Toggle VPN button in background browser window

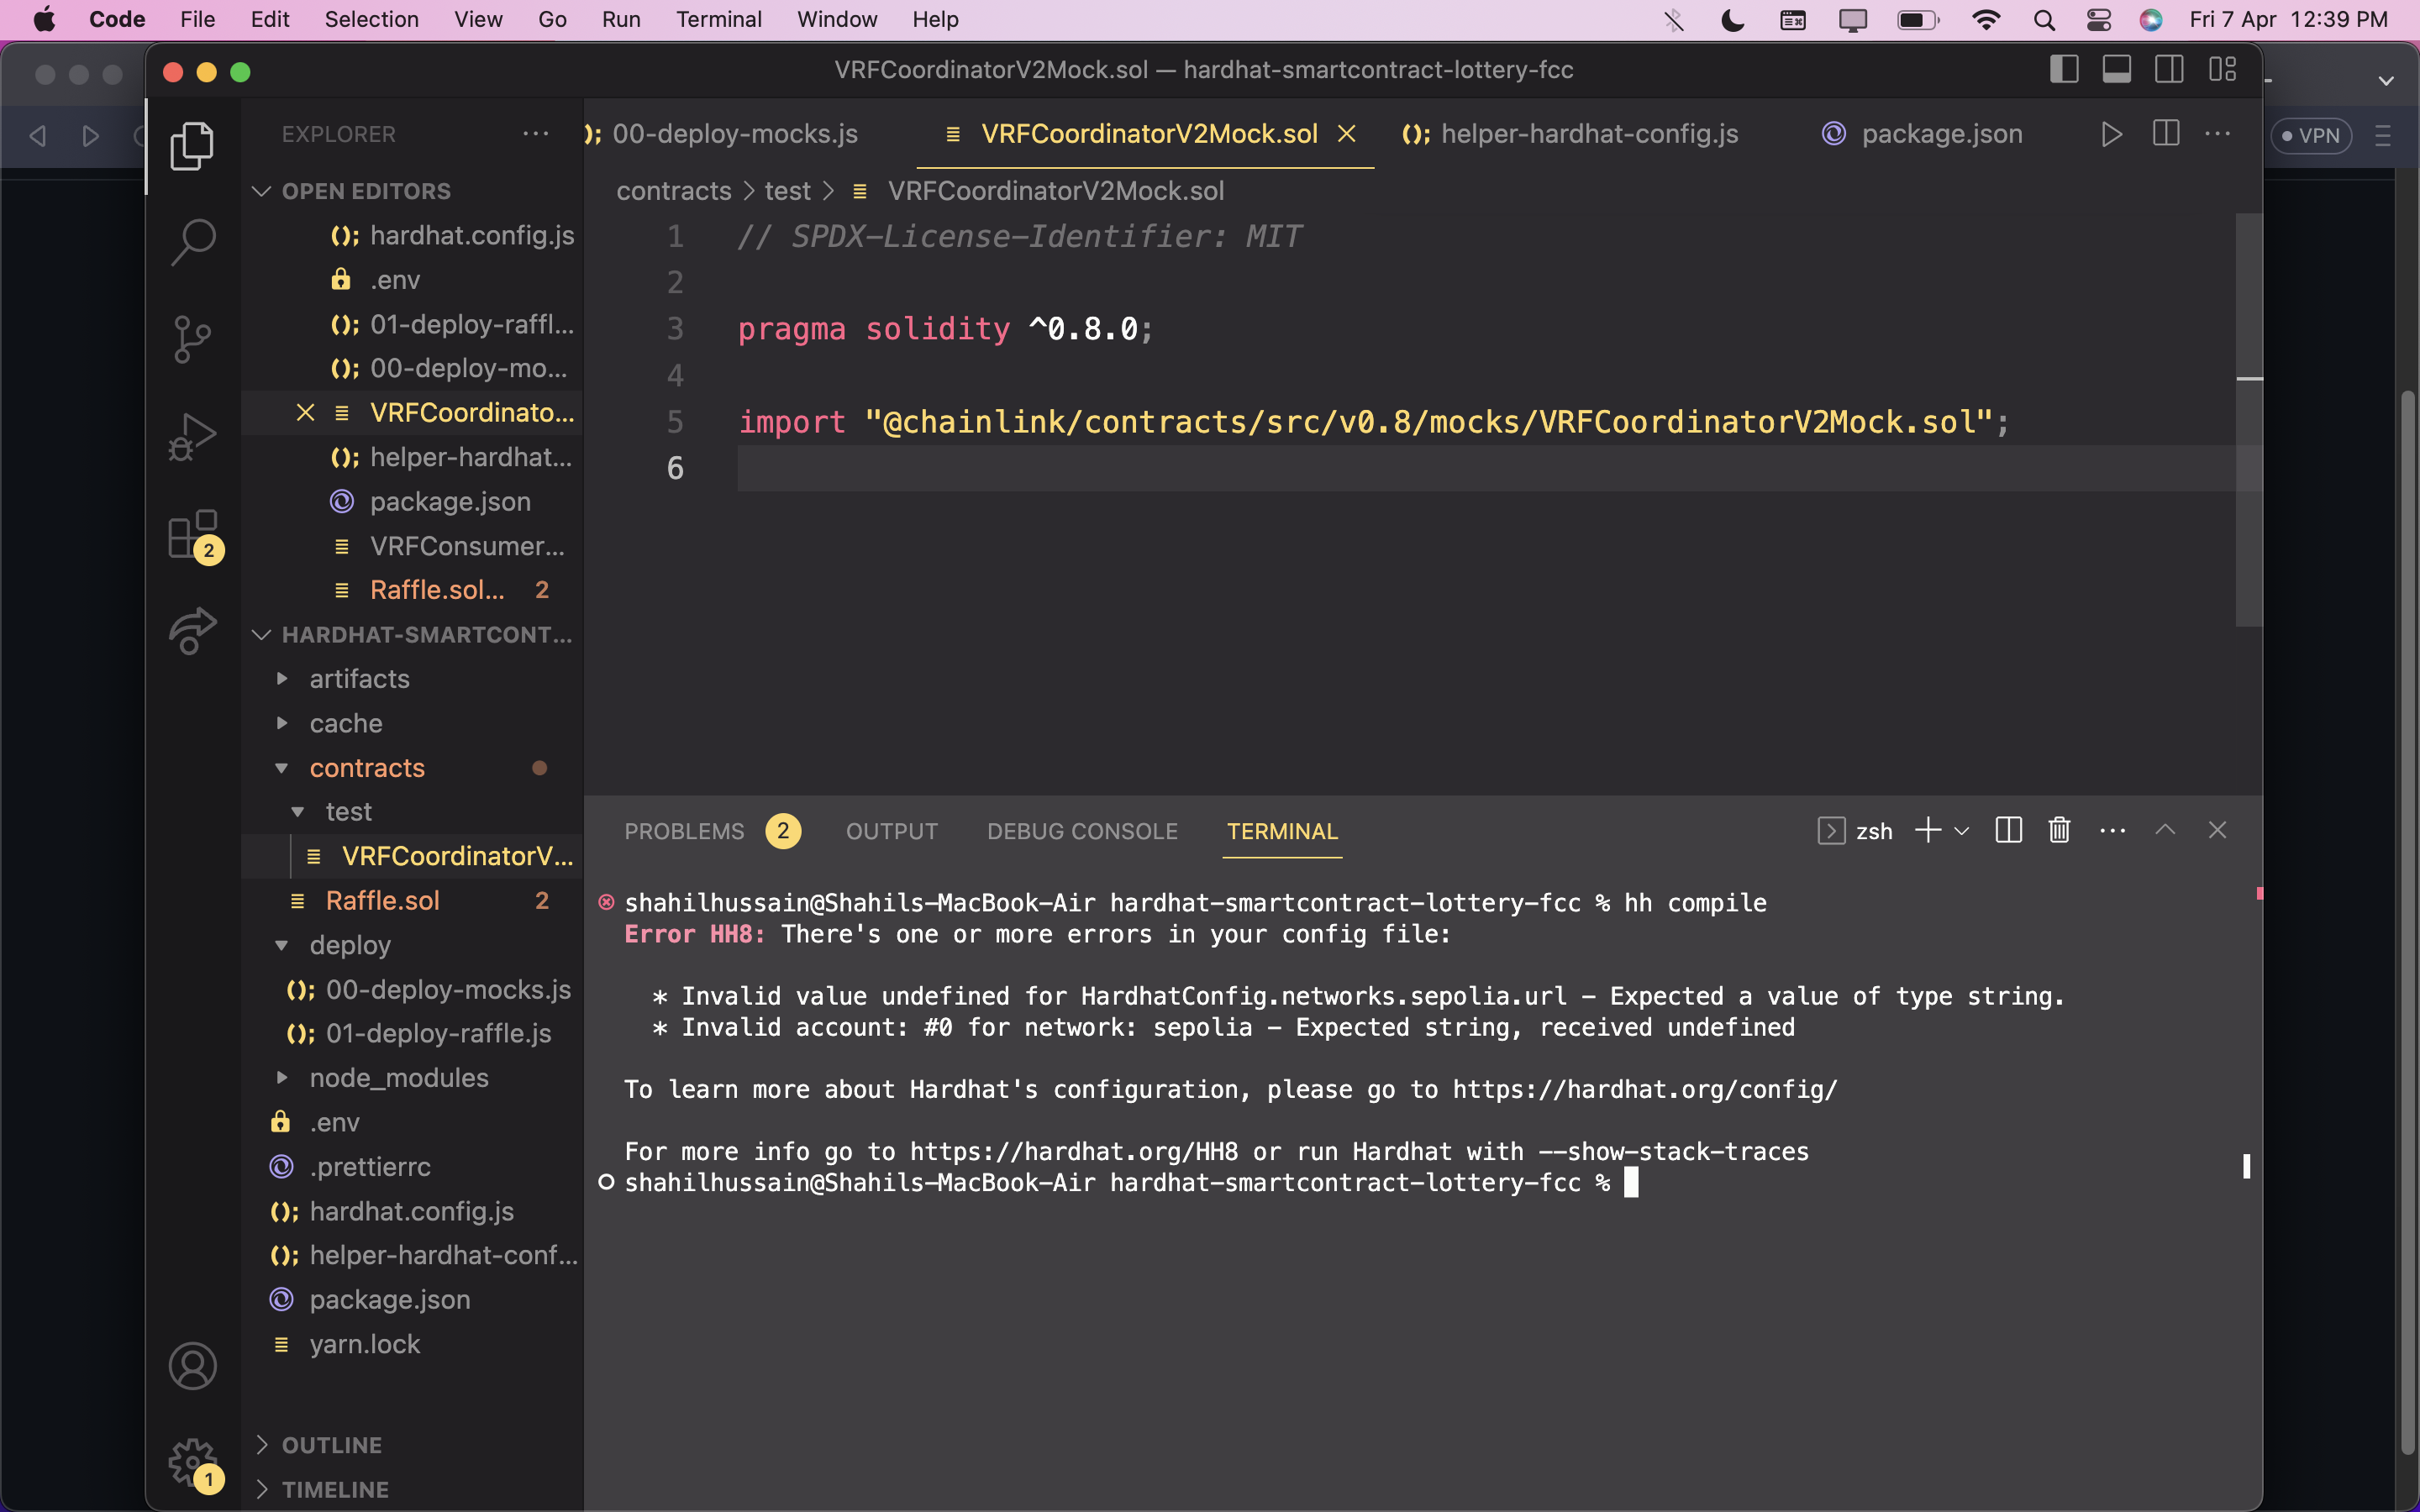point(2311,135)
